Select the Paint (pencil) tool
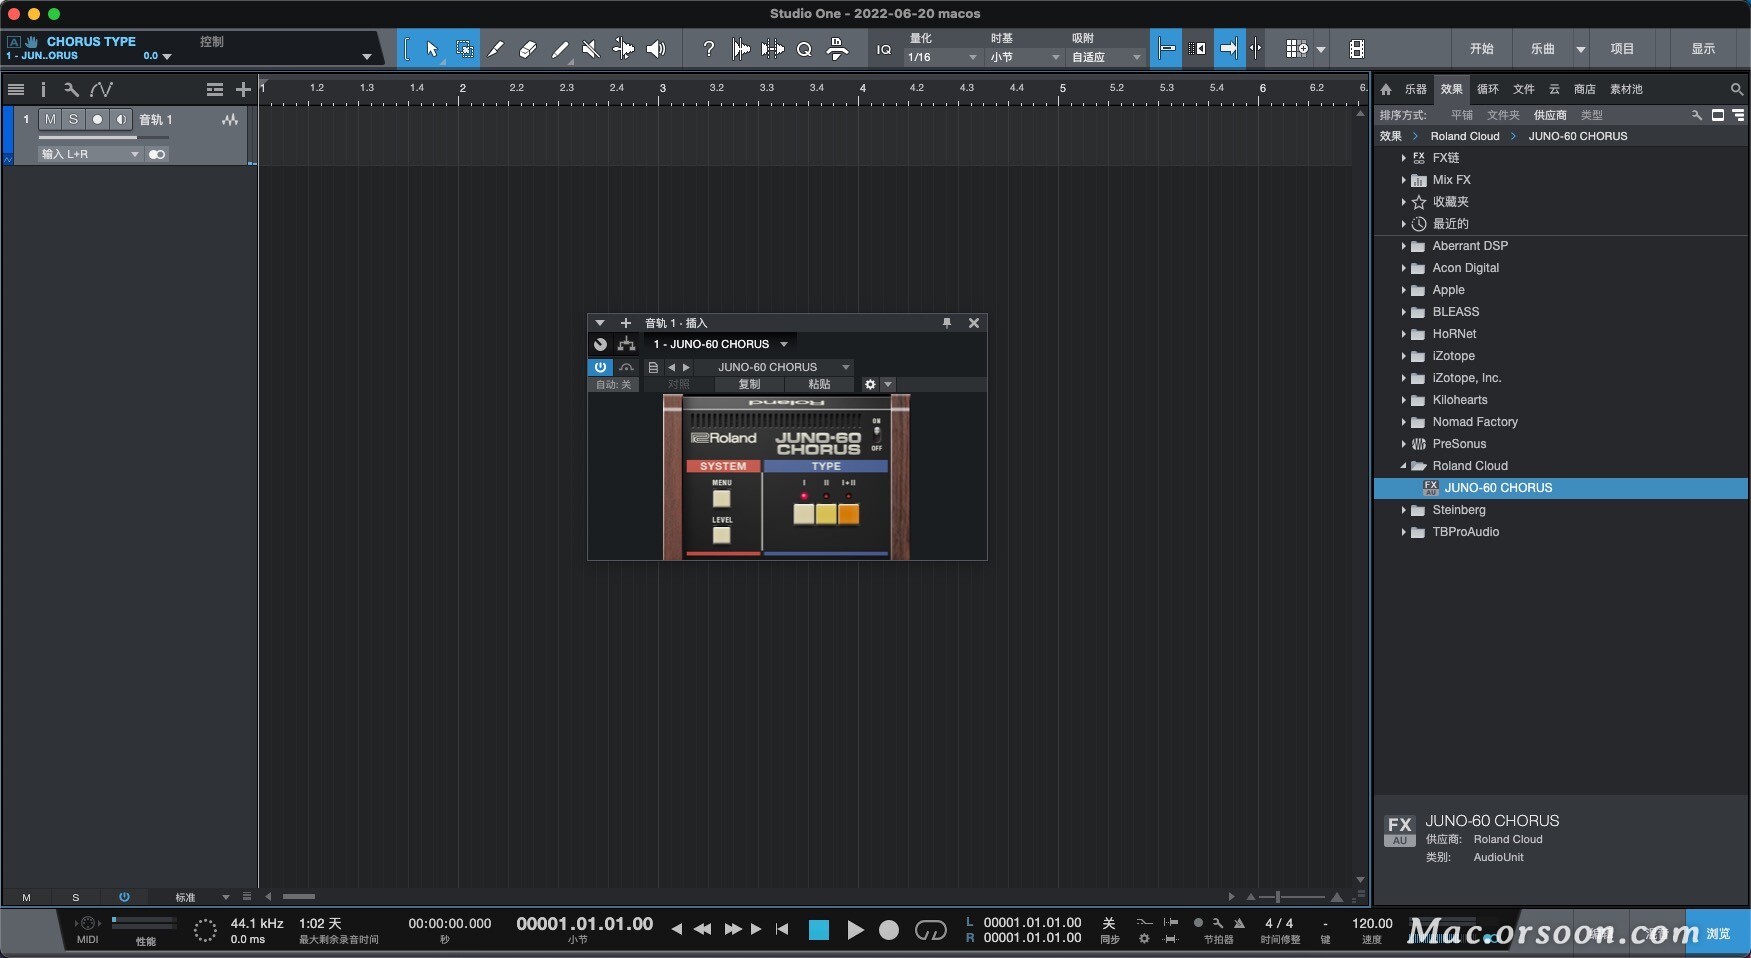The width and height of the screenshot is (1751, 958). (560, 49)
